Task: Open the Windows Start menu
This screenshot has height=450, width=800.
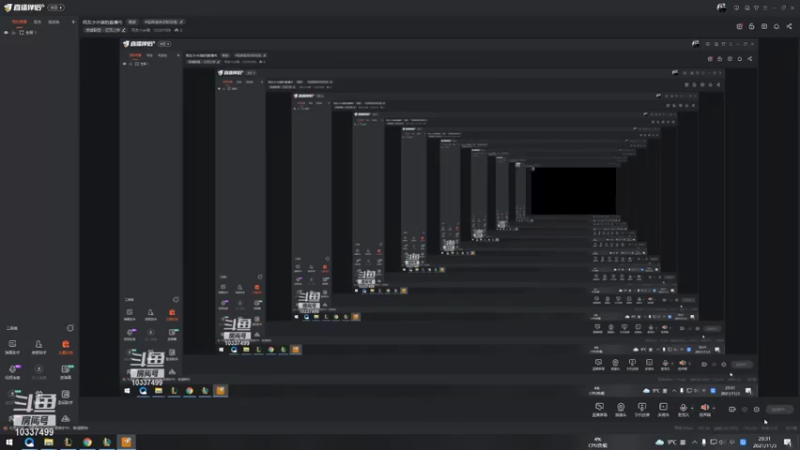Action: (x=9, y=442)
